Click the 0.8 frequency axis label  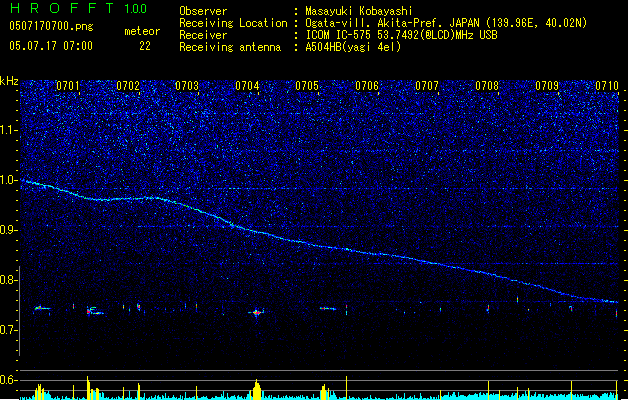pos(9,280)
